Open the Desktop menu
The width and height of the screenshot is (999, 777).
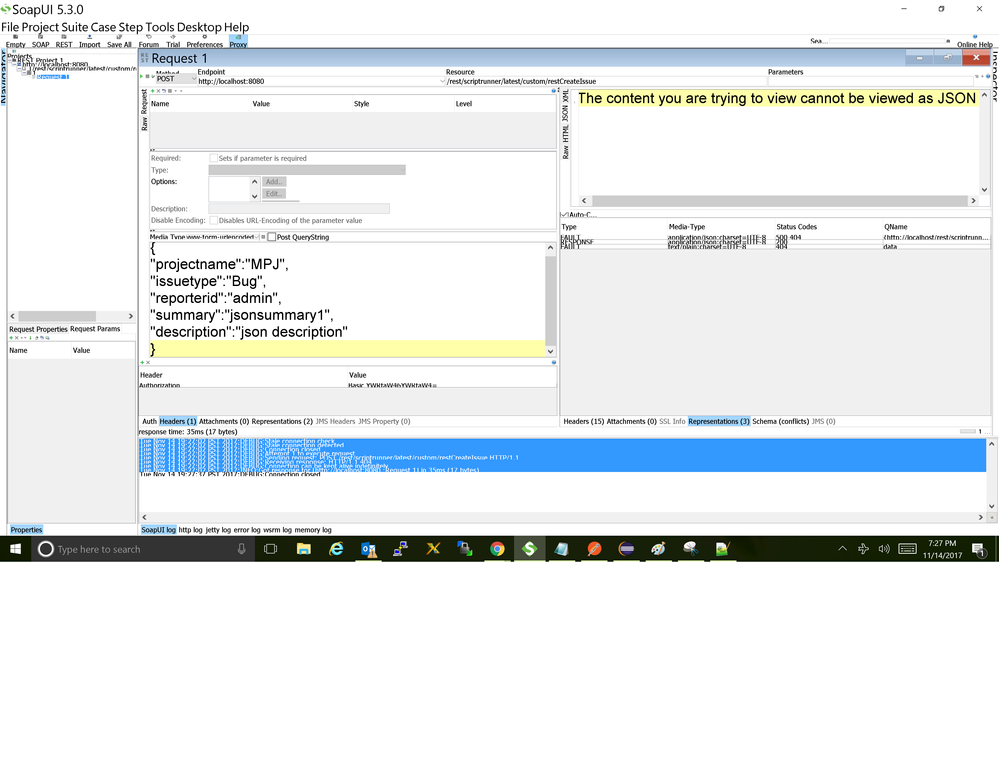tap(199, 27)
